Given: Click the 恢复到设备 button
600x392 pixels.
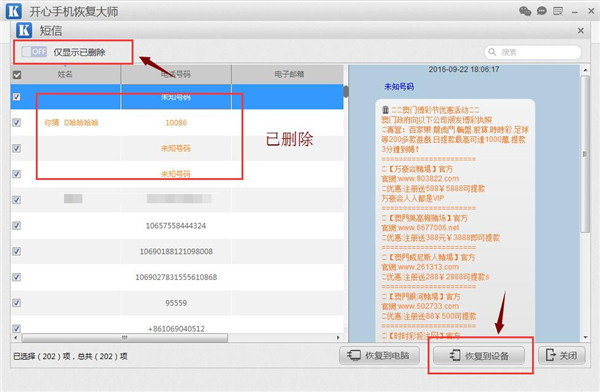Looking at the screenshot, I should pyautogui.click(x=479, y=356).
